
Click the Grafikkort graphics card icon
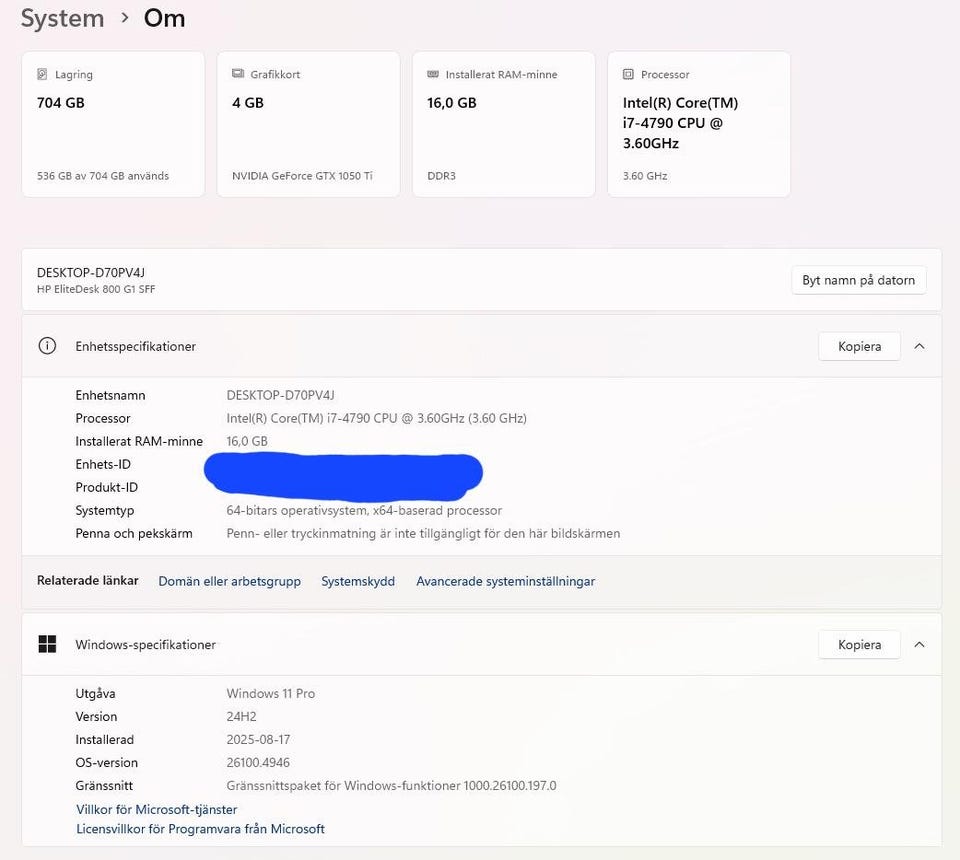point(238,74)
